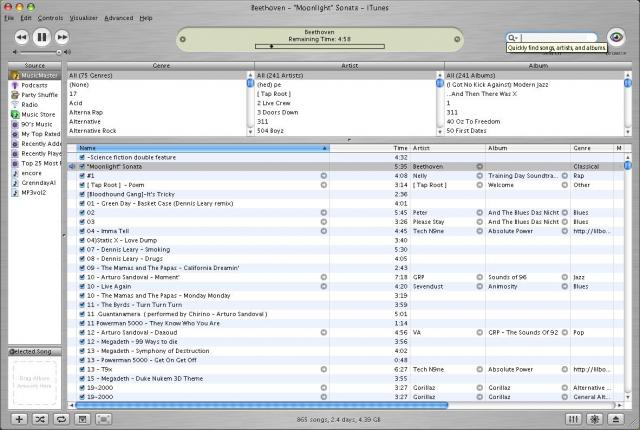The width and height of the screenshot is (640, 430).
Task: Open the MP3vol2 playlist
Action: 35,193
